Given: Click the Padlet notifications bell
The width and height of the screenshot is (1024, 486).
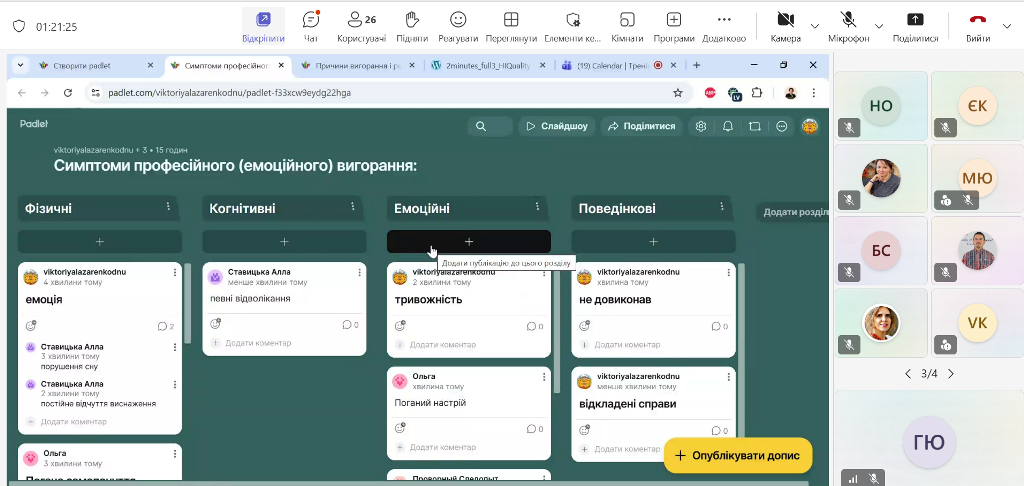Looking at the screenshot, I should (x=728, y=126).
